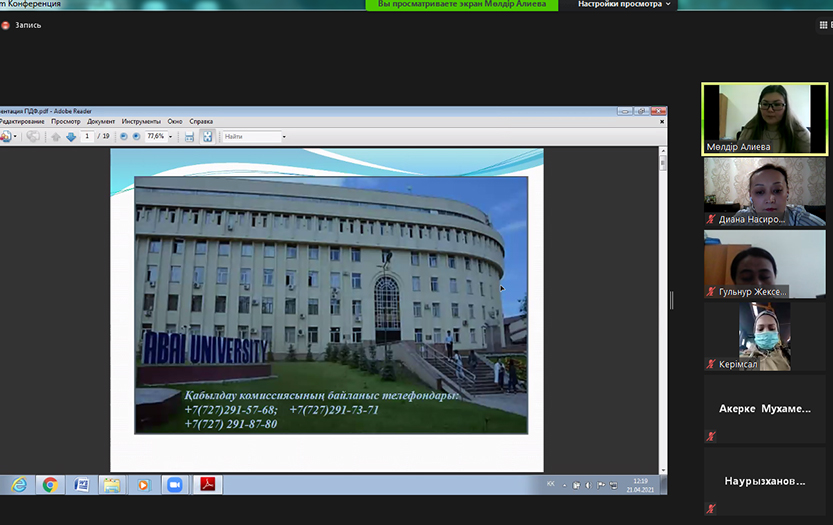Open Google Chrome from taskbar
833x525 pixels.
tap(50, 485)
